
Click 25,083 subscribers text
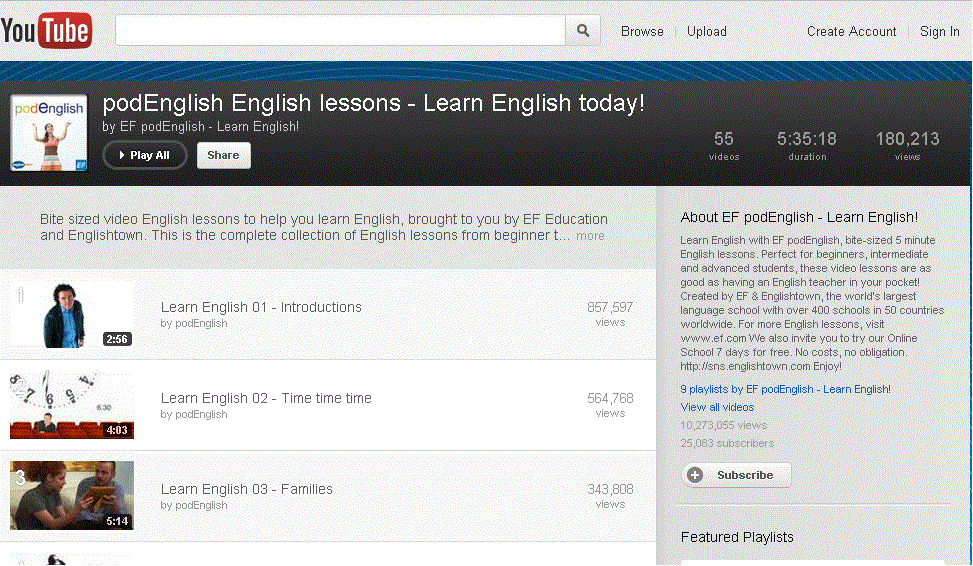(727, 443)
